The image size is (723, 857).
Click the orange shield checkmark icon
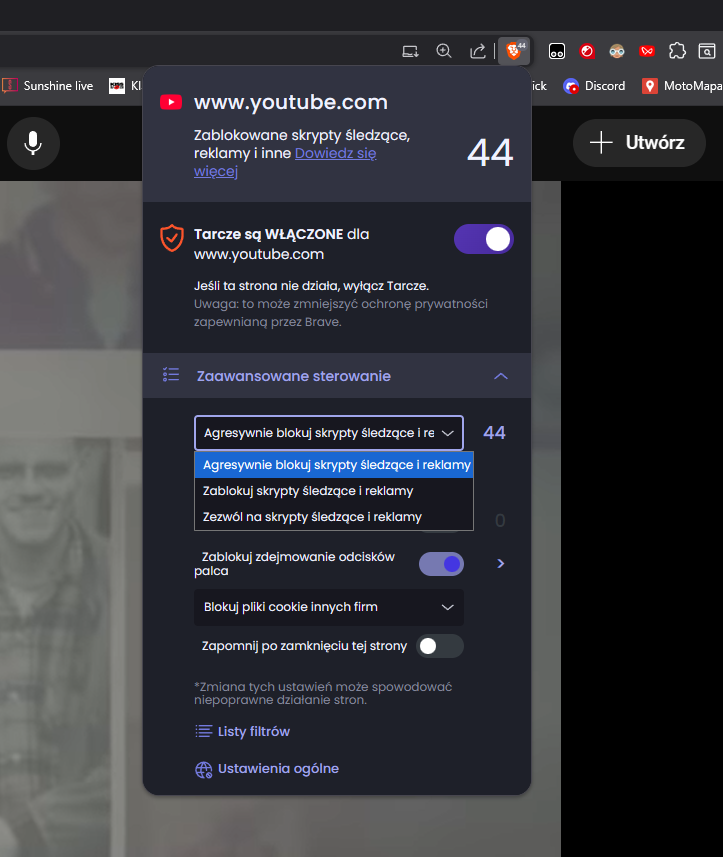click(172, 238)
